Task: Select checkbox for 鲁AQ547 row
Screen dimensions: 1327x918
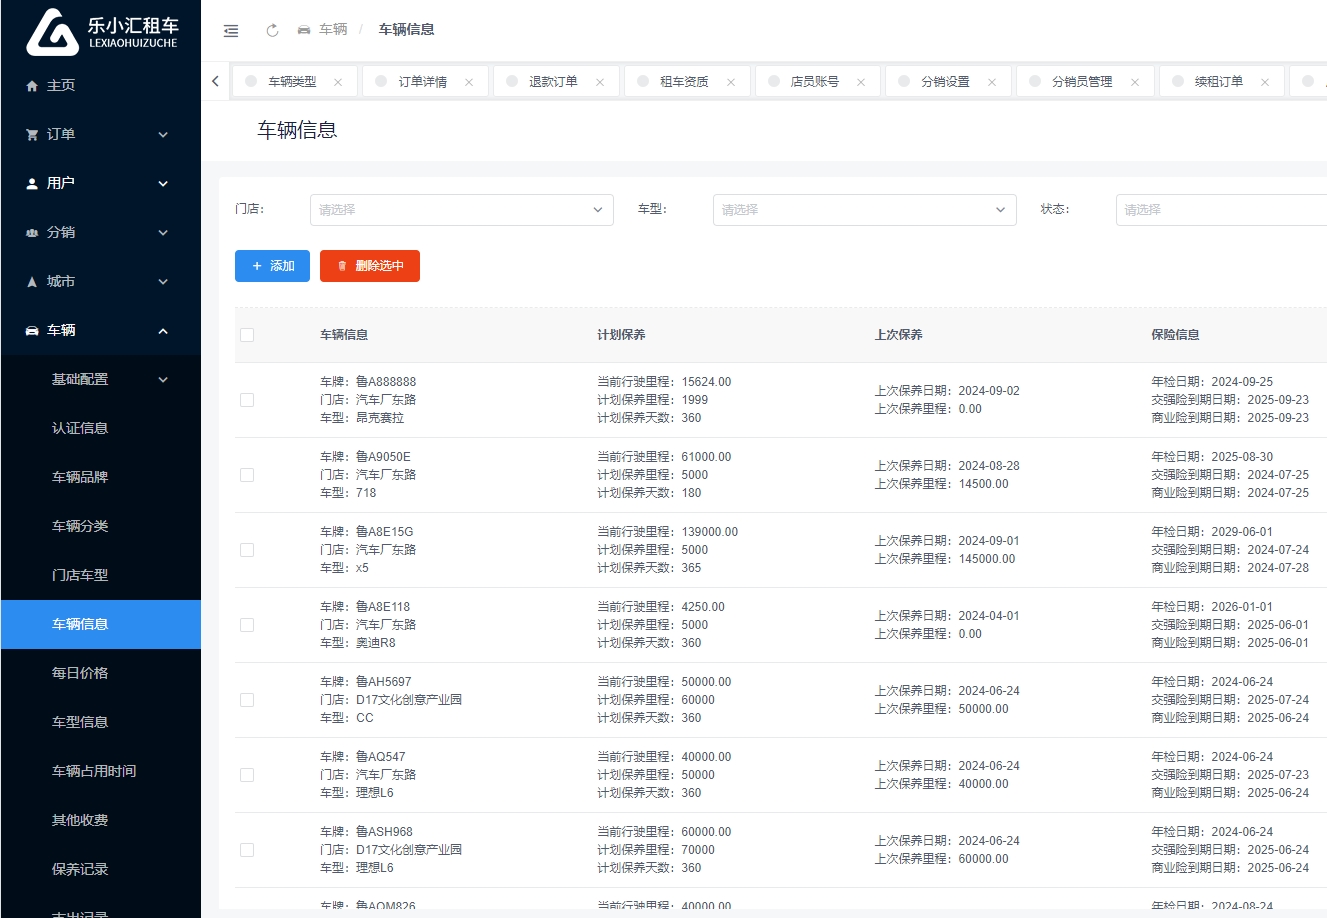Action: click(x=247, y=775)
